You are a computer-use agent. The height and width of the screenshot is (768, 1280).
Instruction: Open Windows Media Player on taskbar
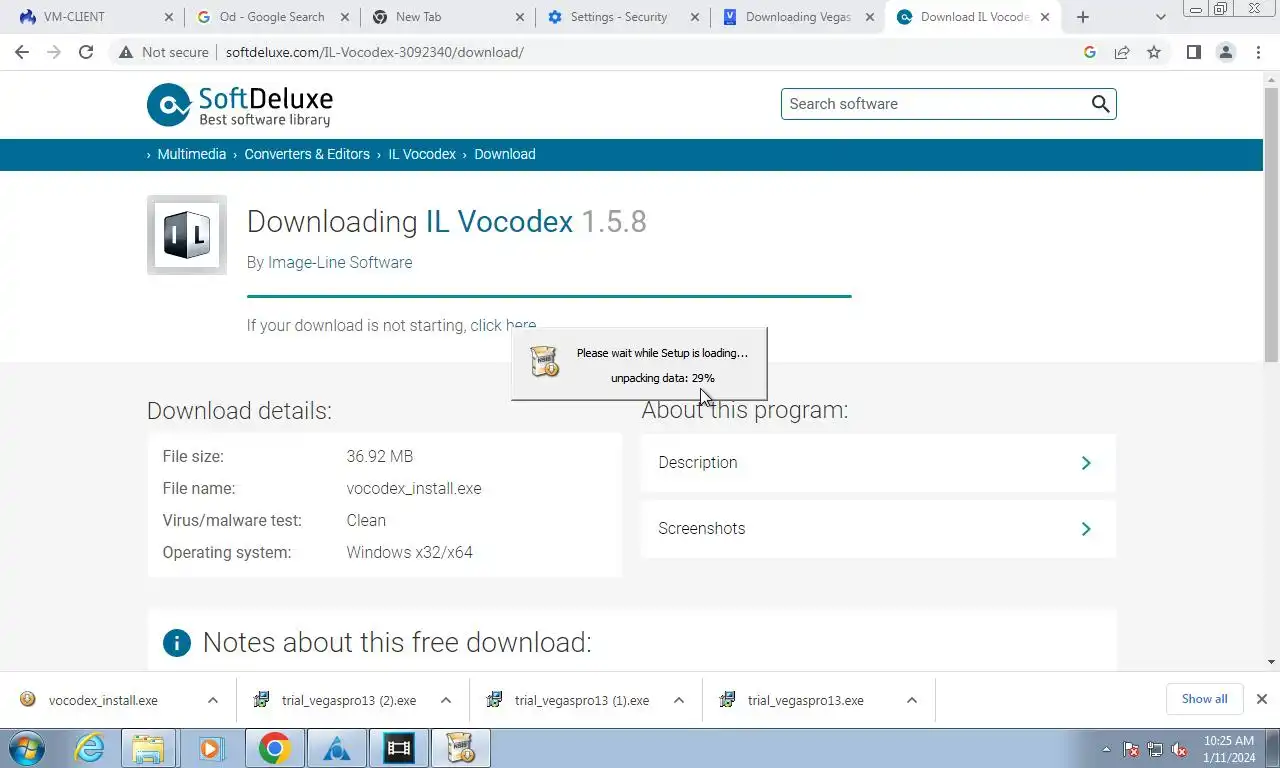pos(210,748)
